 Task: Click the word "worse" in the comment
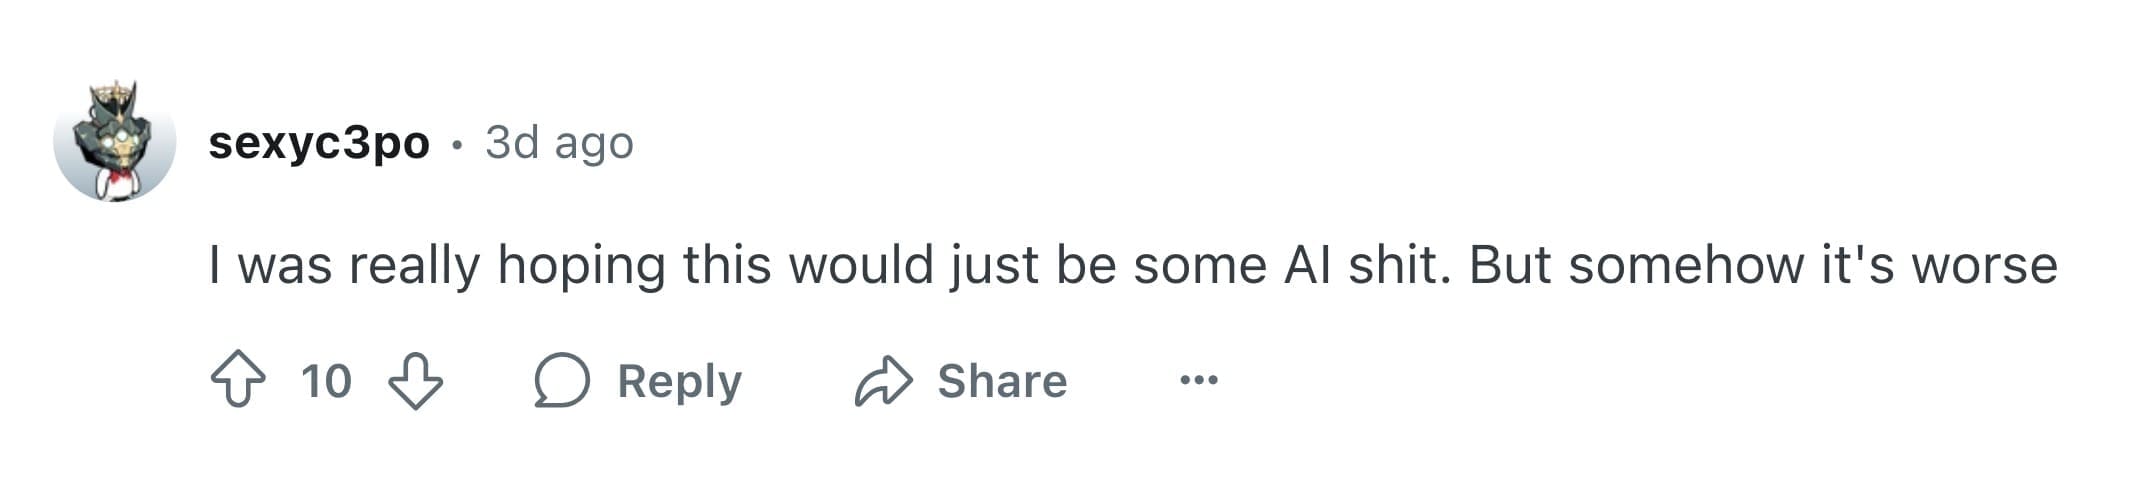click(x=1984, y=265)
